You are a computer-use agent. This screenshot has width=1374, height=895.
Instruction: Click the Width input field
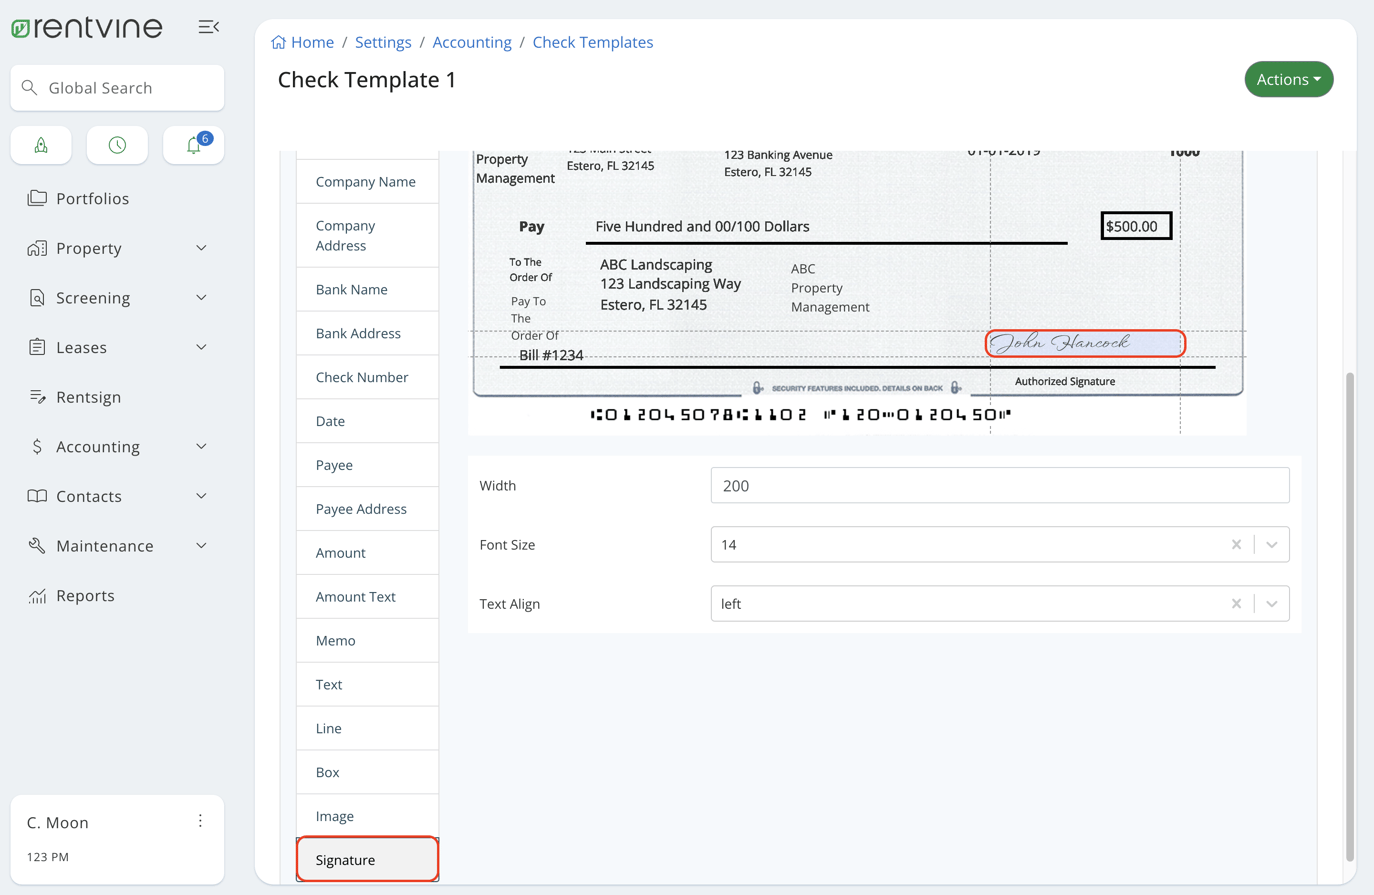point(999,486)
